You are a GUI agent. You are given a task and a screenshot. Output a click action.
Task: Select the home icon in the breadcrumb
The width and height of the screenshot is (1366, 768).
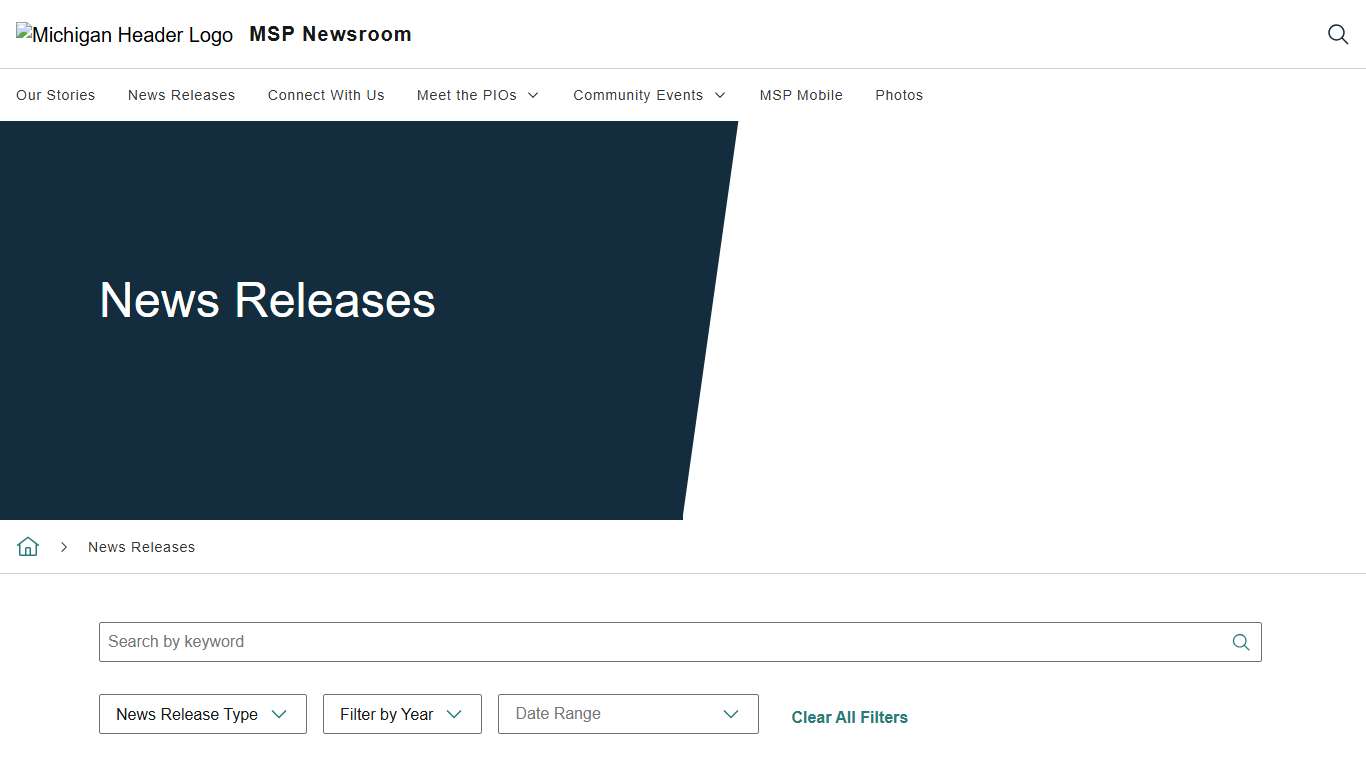point(28,546)
